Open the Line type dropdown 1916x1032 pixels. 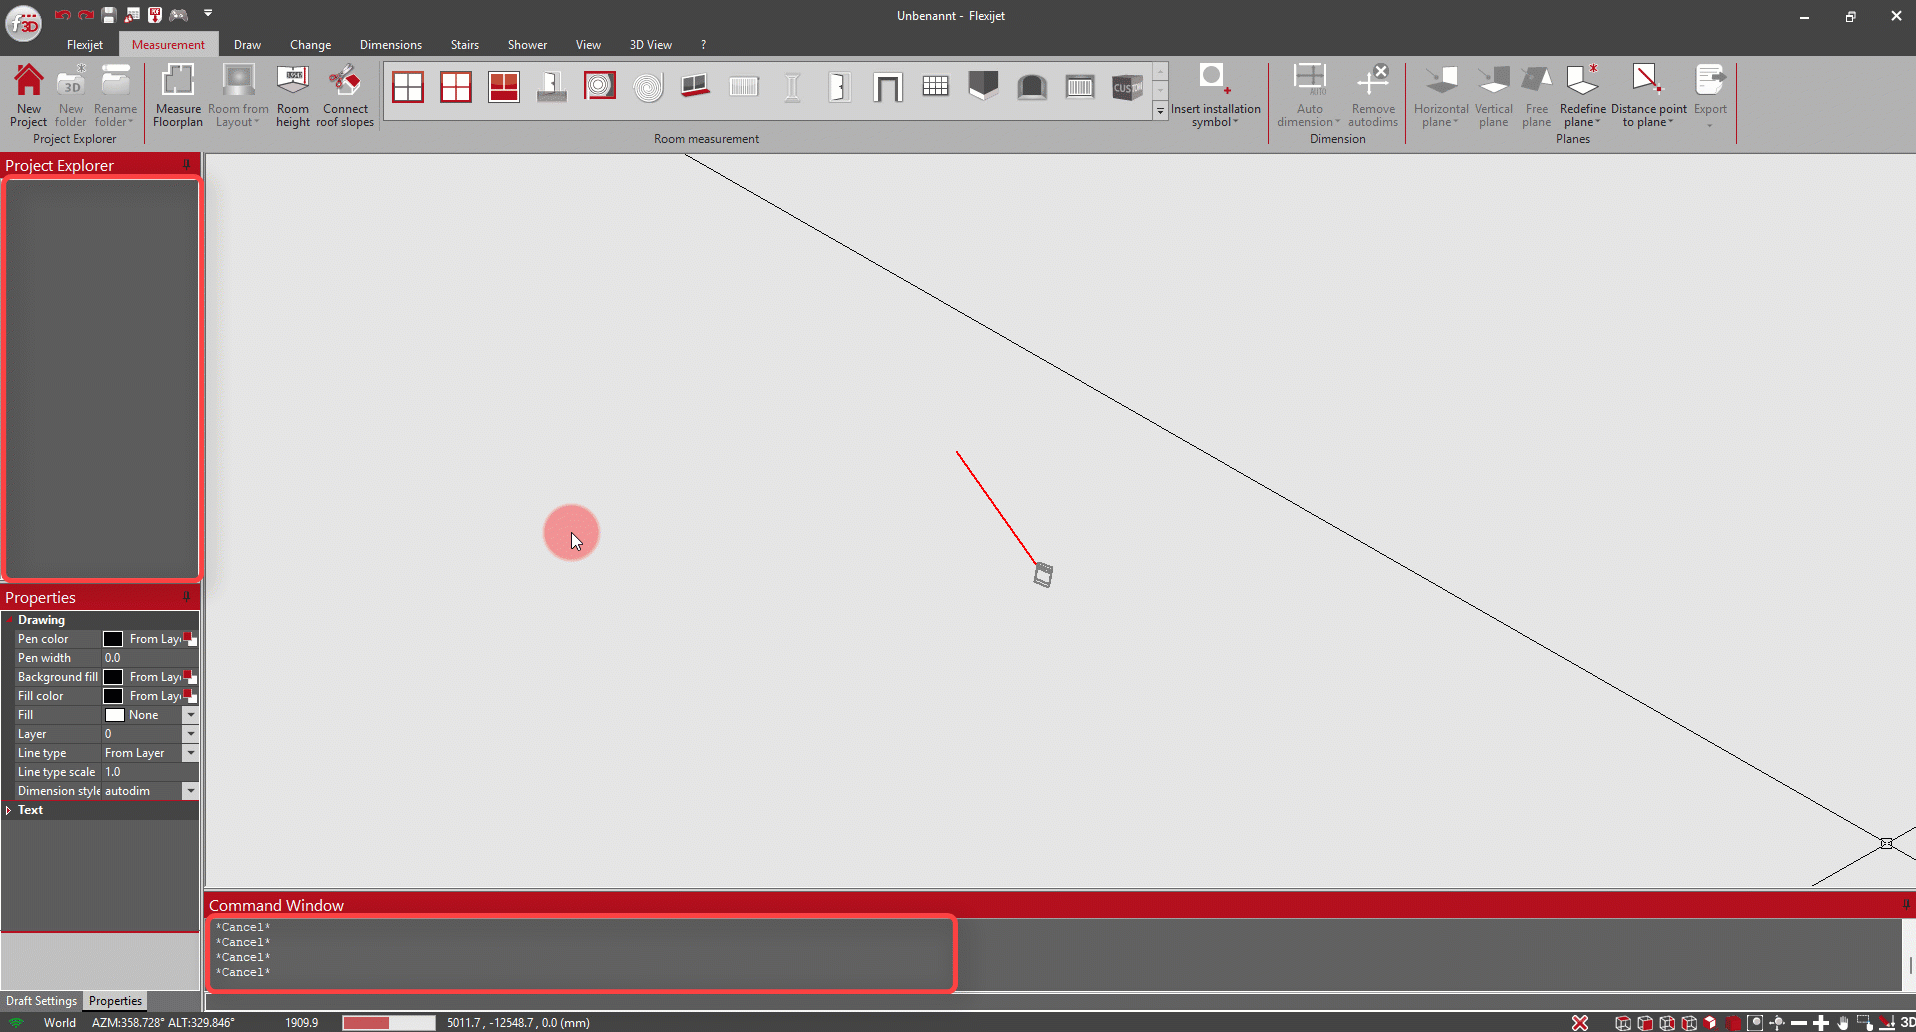click(x=190, y=753)
